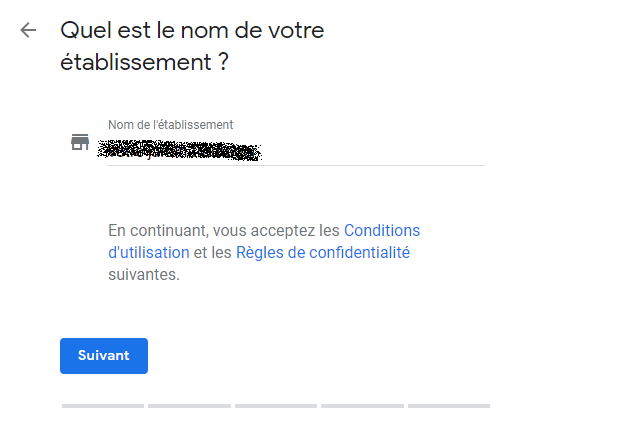Click the "En continuant, vous acceptez les" text
Screen dimensions: 623x448
coord(224,230)
